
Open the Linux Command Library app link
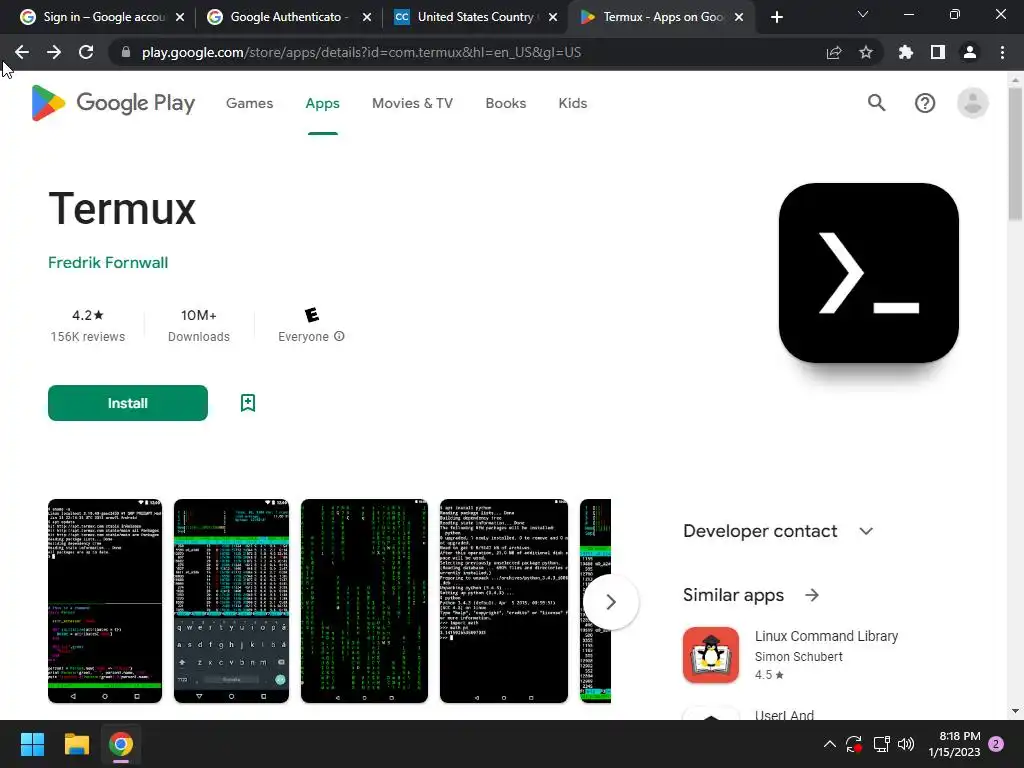pyautogui.click(x=826, y=636)
